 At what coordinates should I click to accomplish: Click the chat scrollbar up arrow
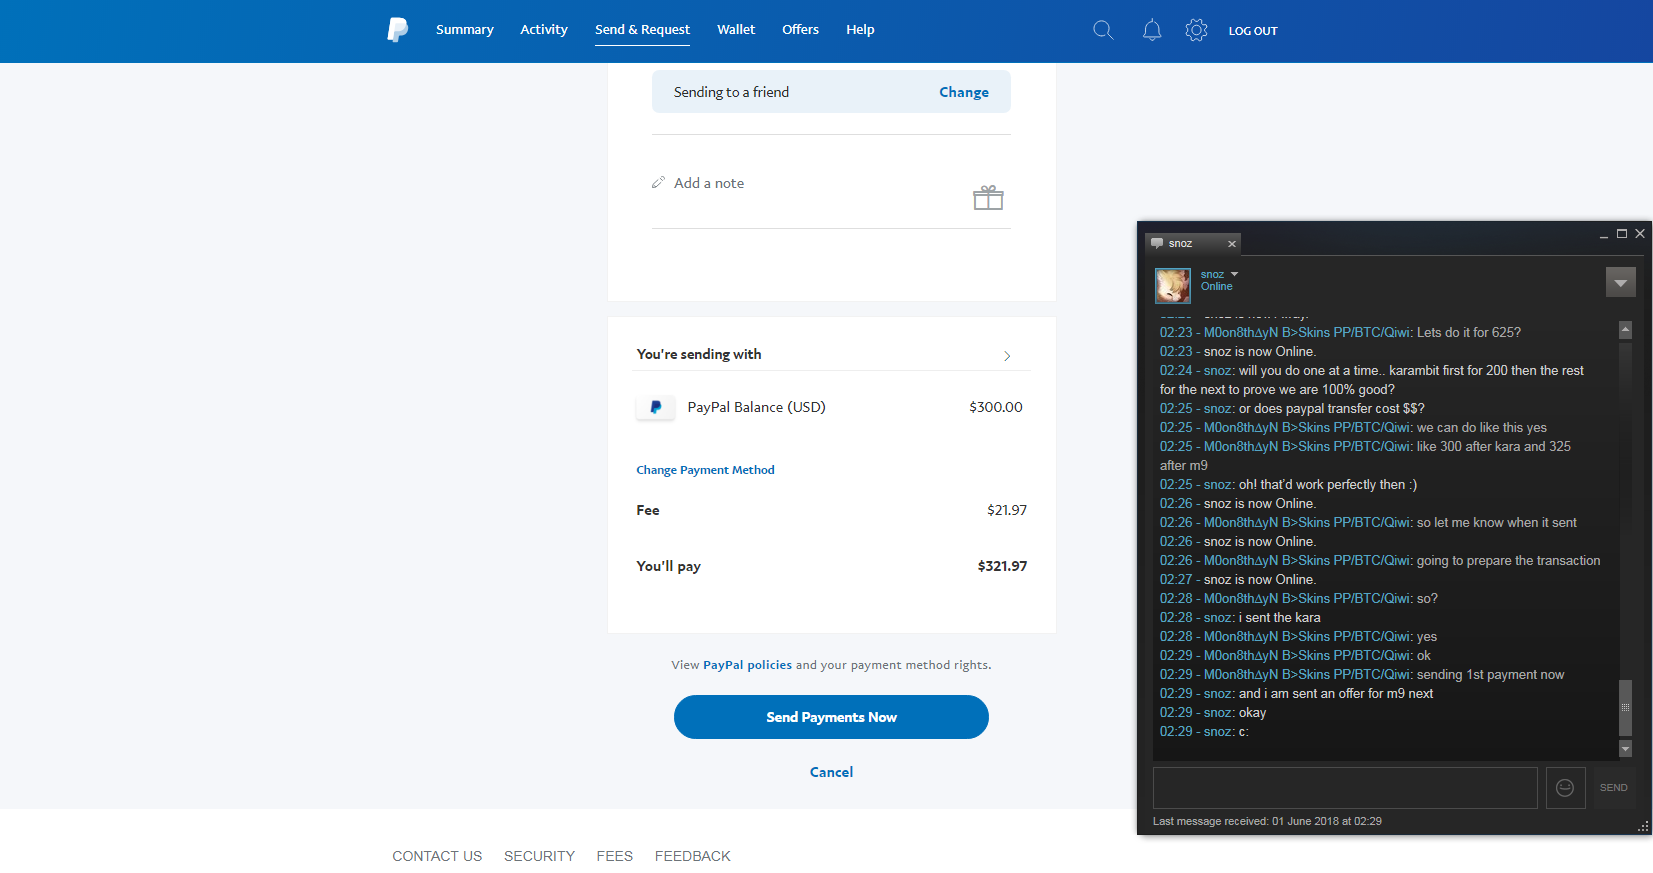pos(1625,330)
